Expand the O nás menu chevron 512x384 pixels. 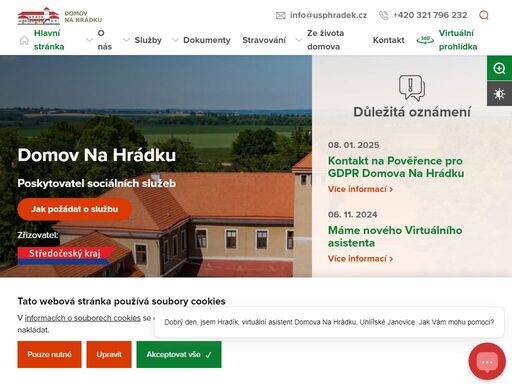89,40
